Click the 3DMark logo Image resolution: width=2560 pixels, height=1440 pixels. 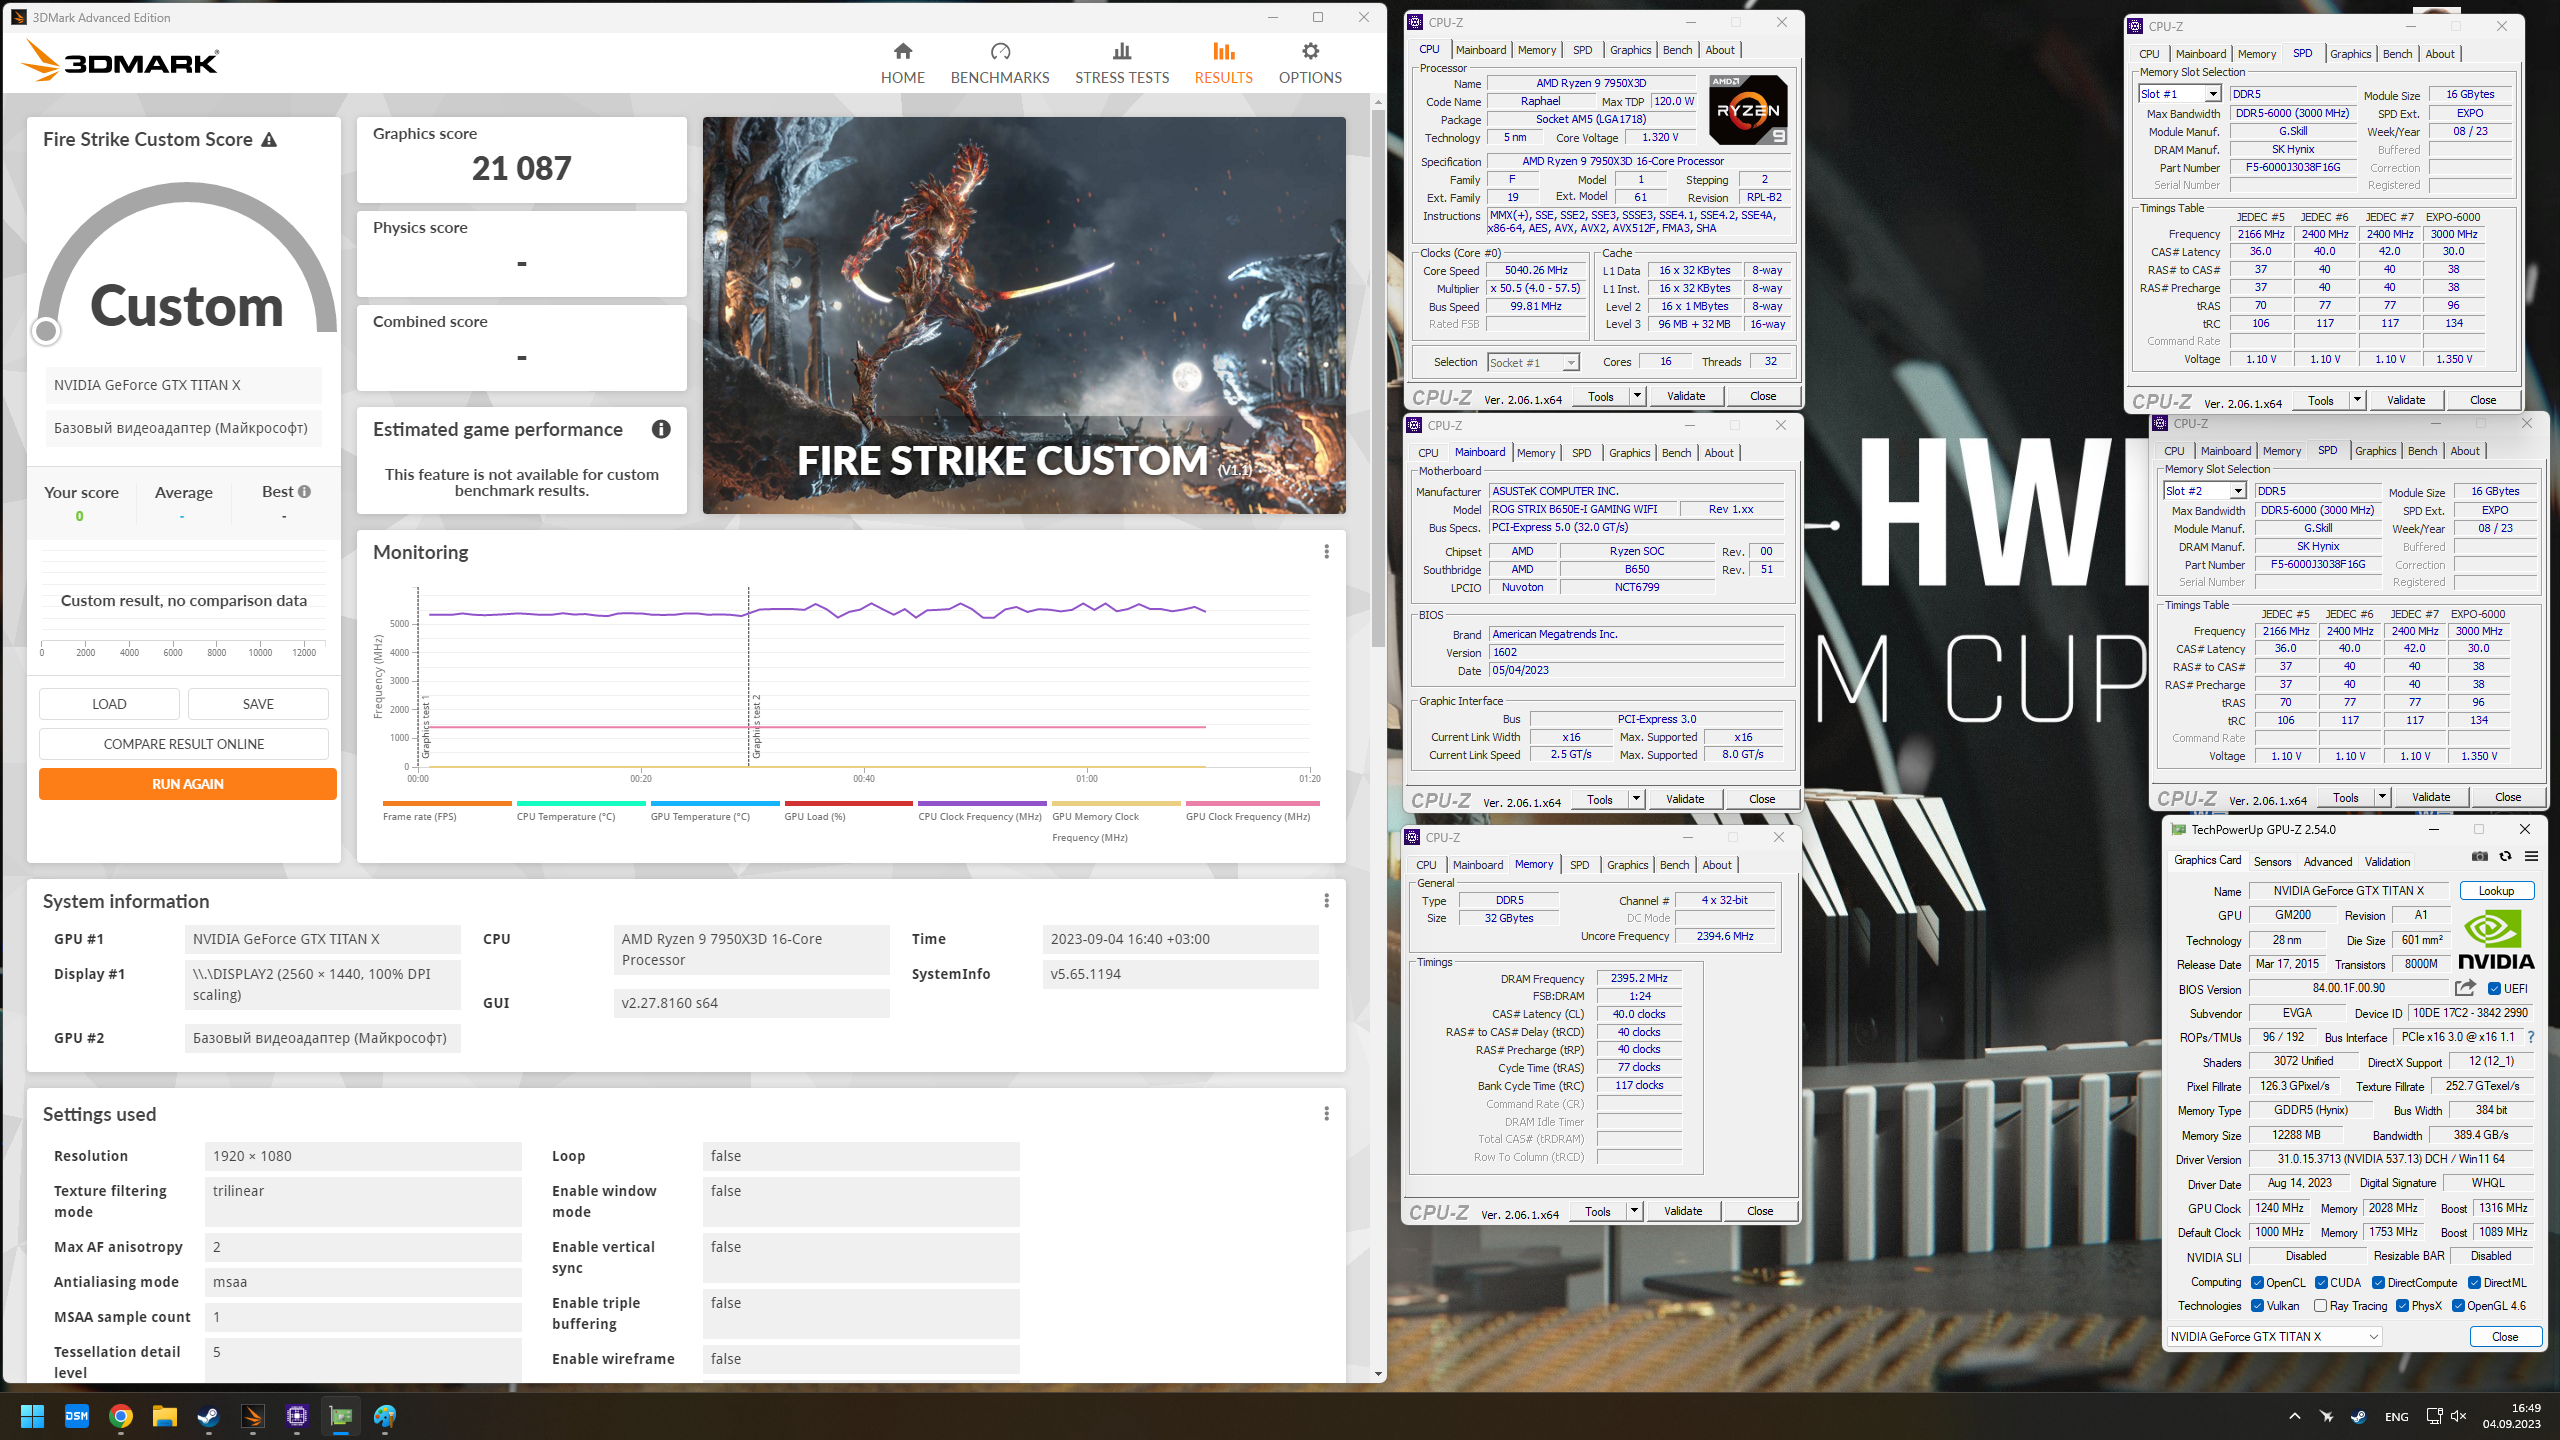[x=120, y=61]
